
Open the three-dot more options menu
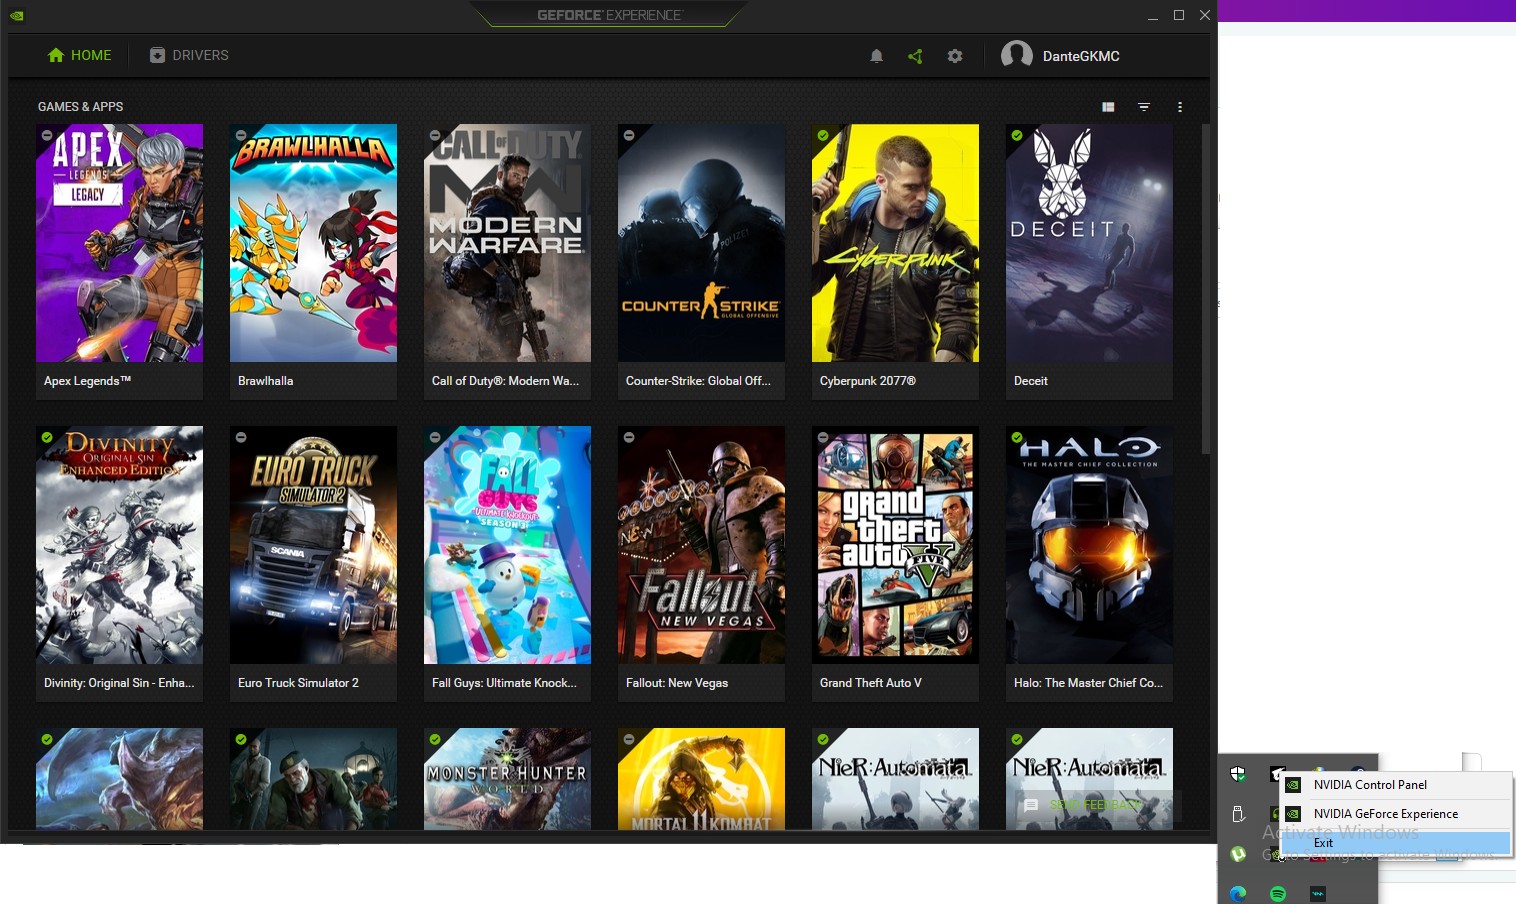click(x=1180, y=107)
